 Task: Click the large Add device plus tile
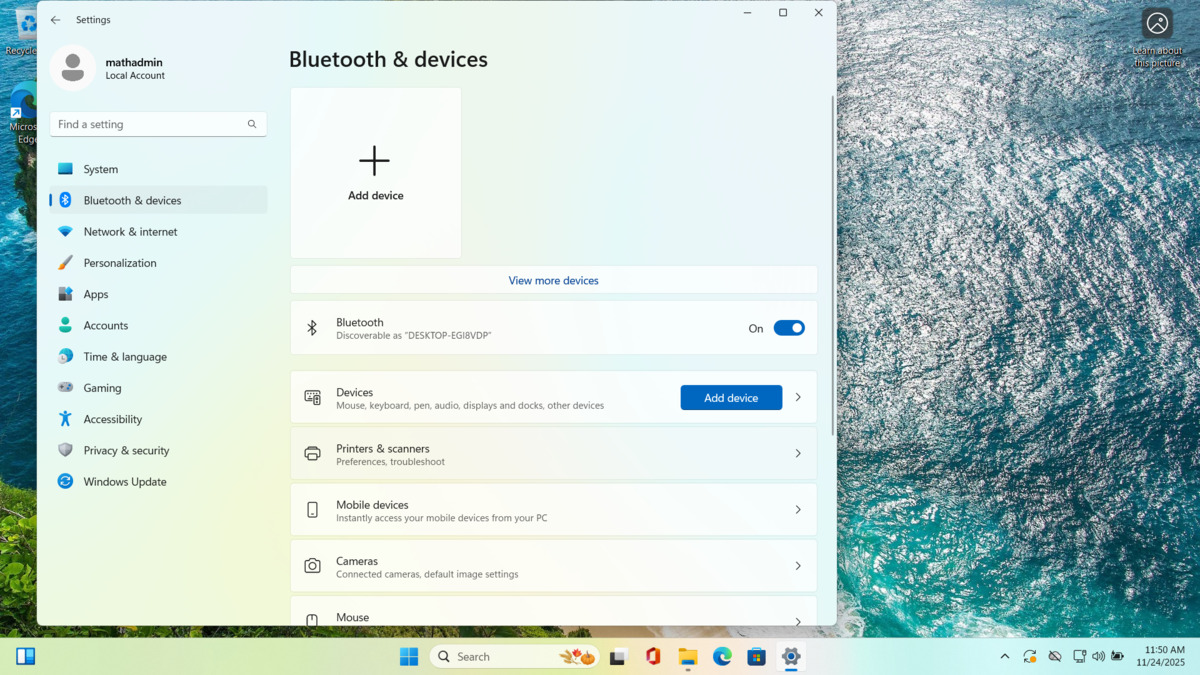[375, 173]
